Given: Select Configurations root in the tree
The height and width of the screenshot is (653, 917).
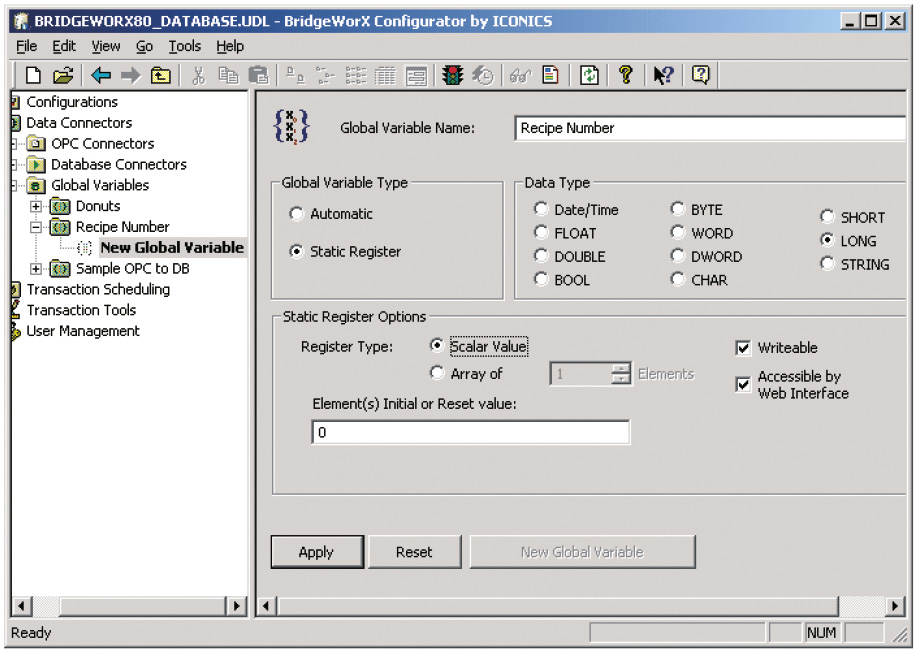Looking at the screenshot, I should [72, 102].
